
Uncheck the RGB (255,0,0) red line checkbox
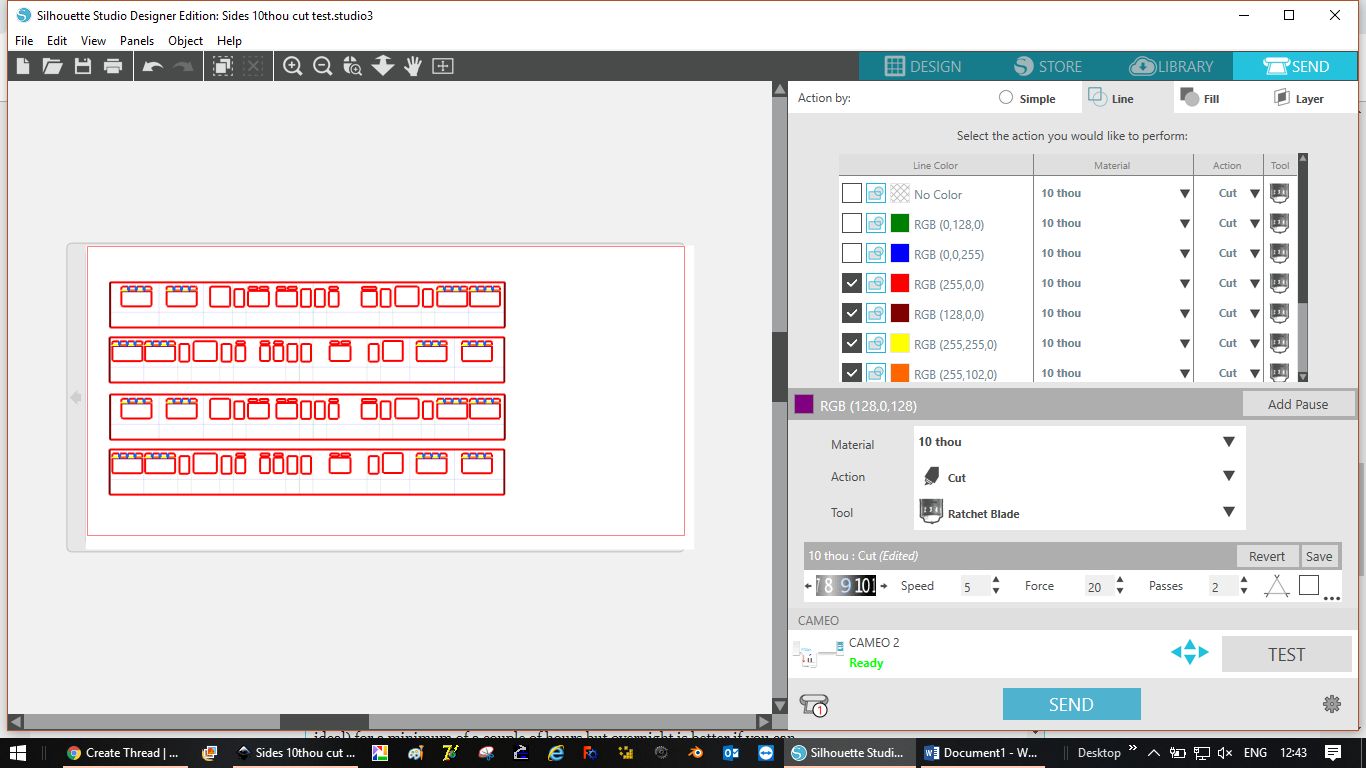click(x=851, y=283)
